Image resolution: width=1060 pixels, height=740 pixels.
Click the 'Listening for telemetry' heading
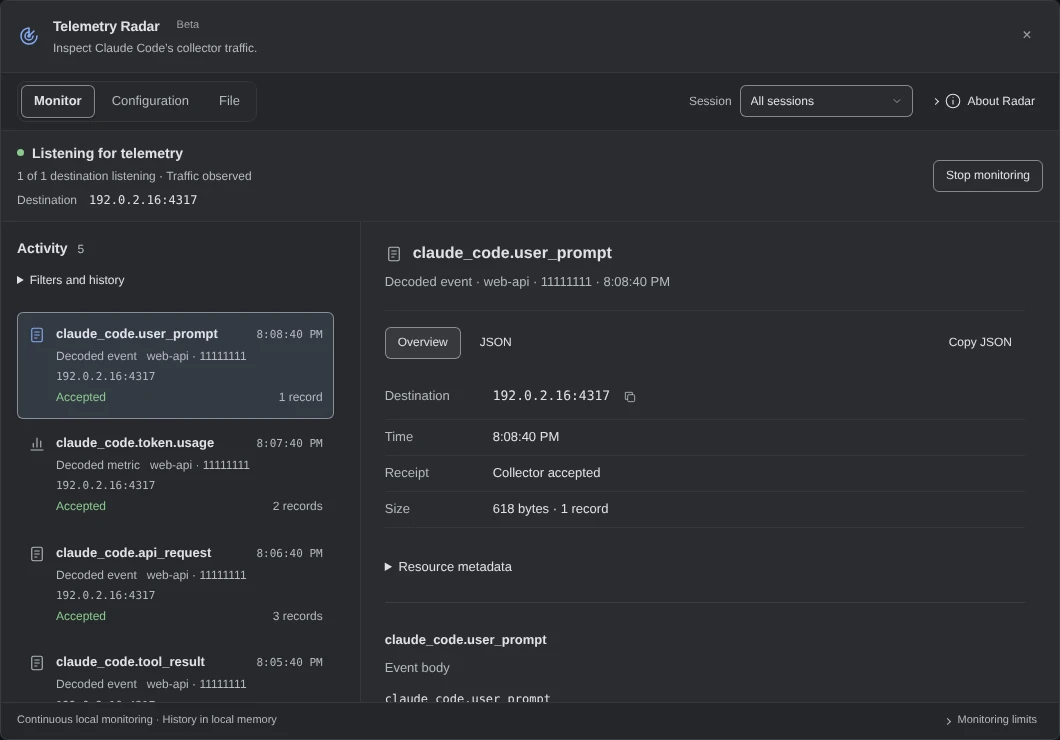pyautogui.click(x=107, y=153)
